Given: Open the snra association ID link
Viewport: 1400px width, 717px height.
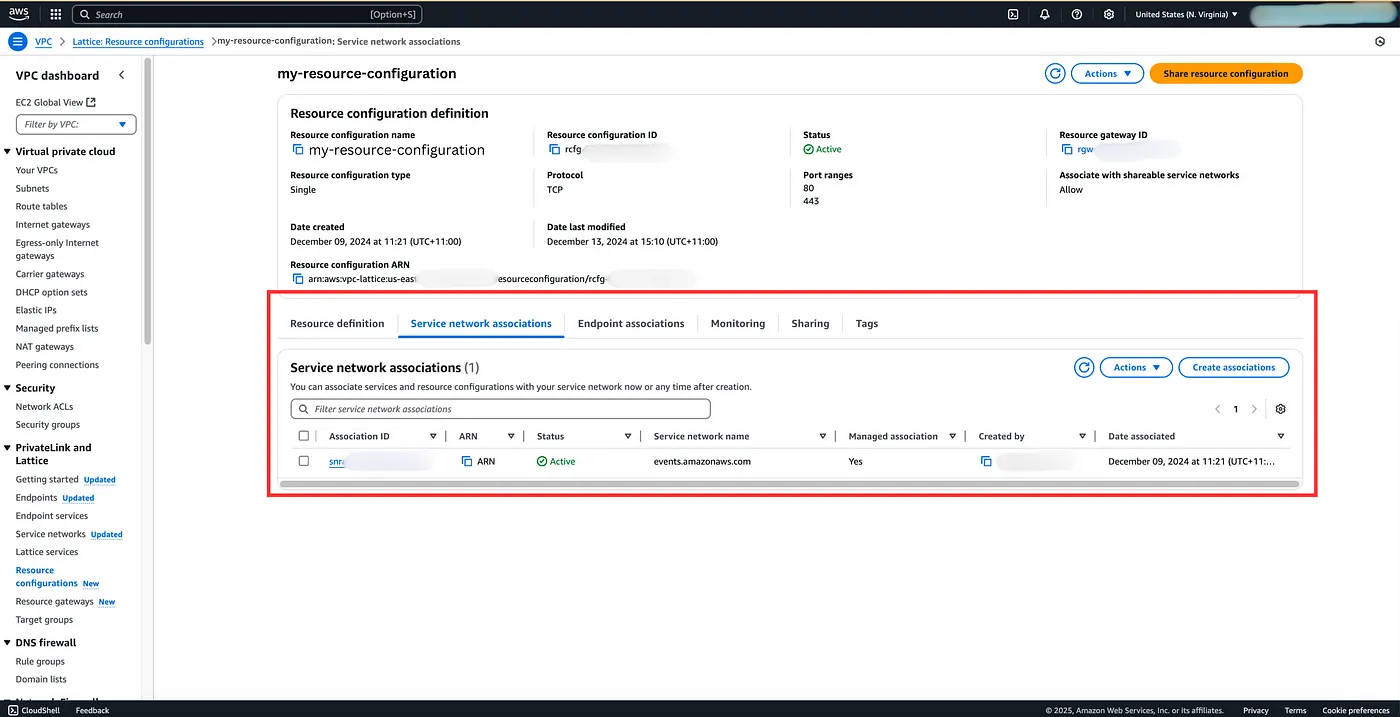Looking at the screenshot, I should [x=336, y=462].
